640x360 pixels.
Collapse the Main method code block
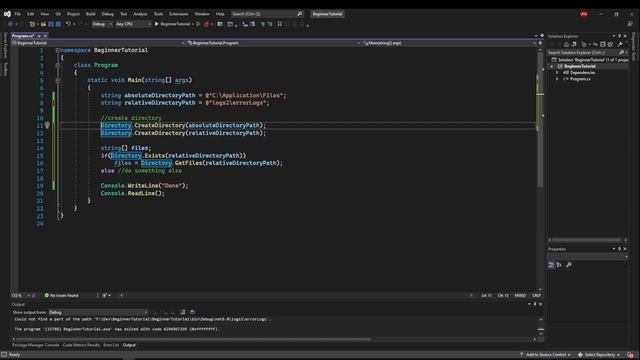pos(58,80)
